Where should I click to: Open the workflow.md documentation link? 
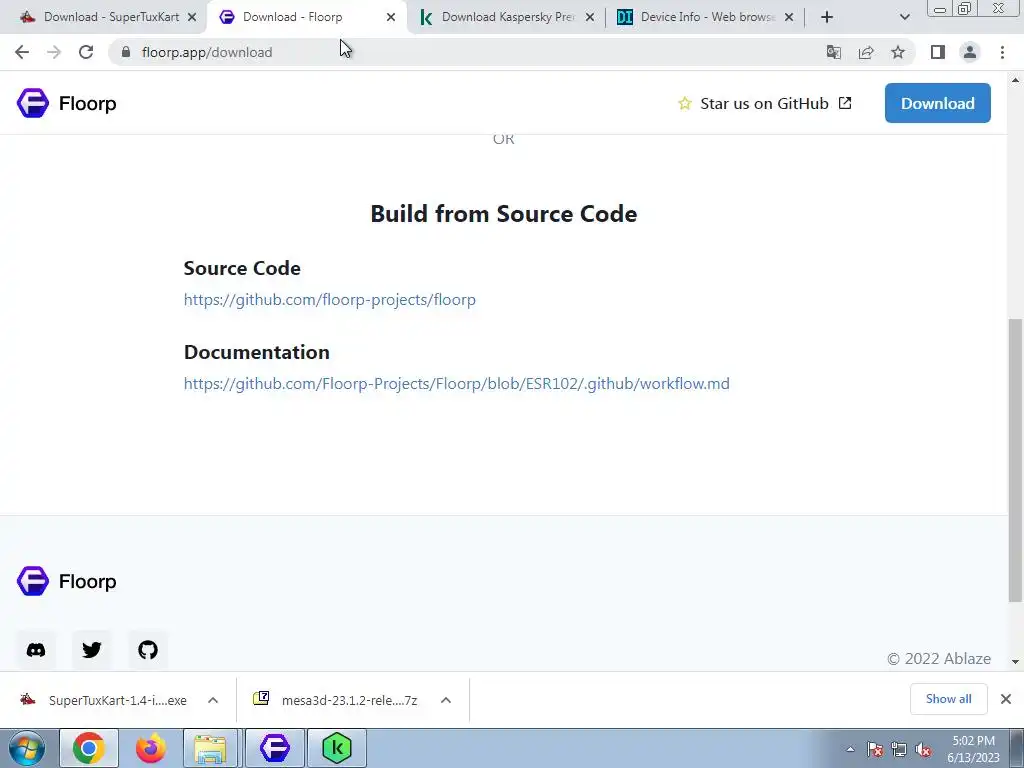[x=456, y=384]
